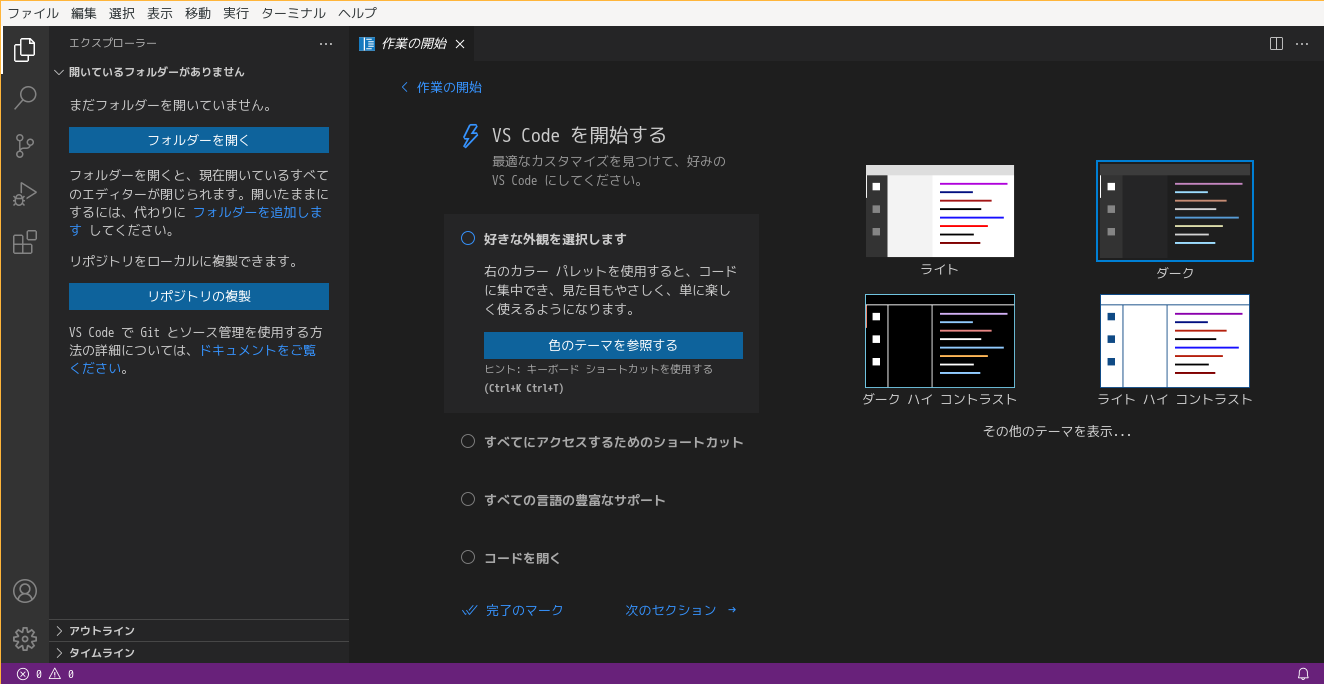1324x684 pixels.
Task: Select the 好きな外観を選択します step circle
Action: click(x=467, y=238)
